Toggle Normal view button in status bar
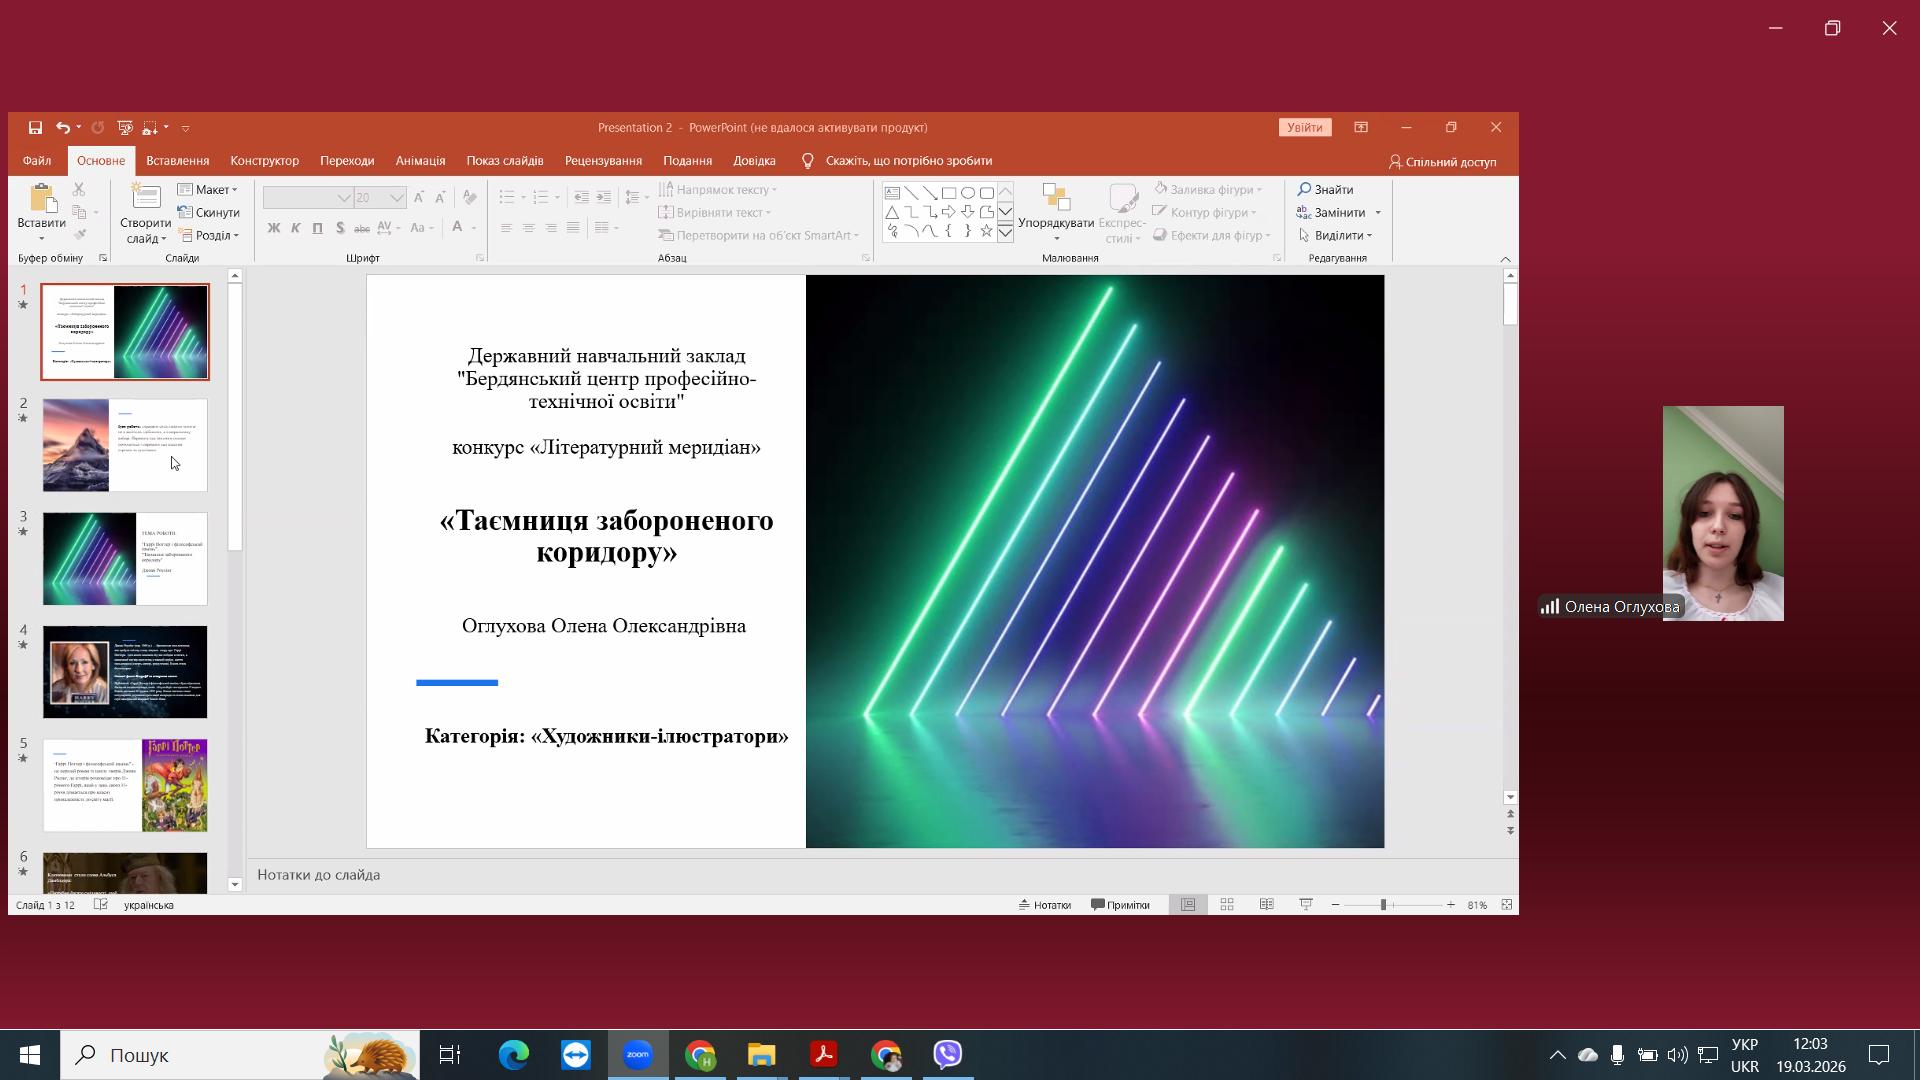 point(1188,905)
